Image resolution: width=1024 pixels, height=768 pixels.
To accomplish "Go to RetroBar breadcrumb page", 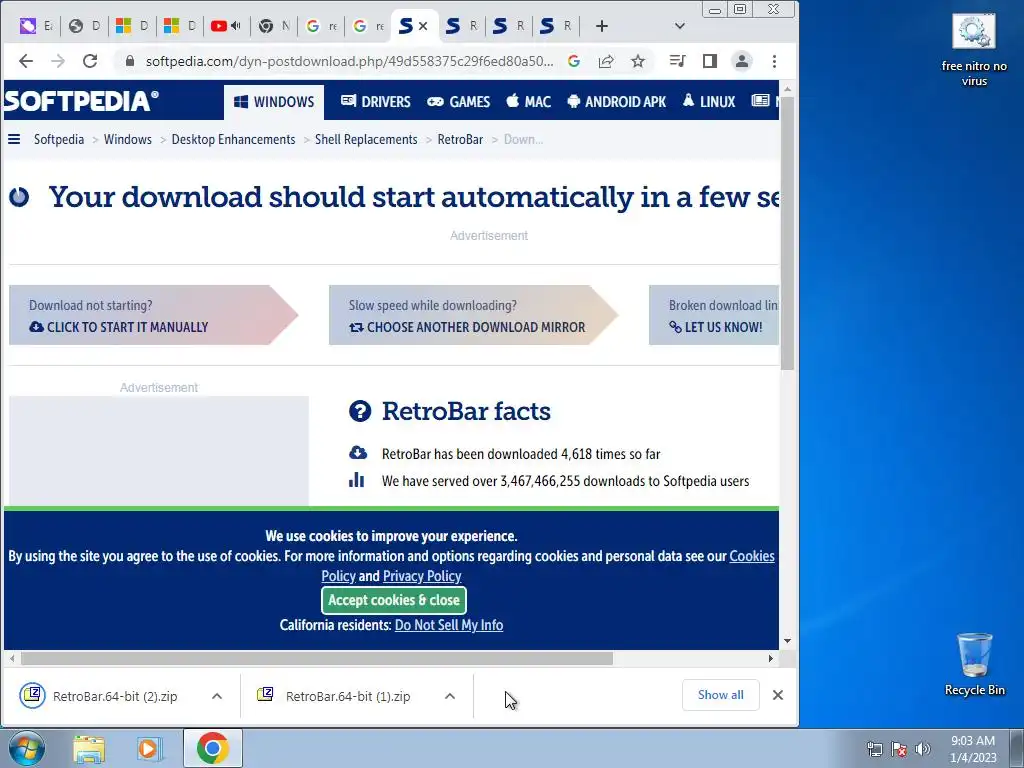I will point(460,139).
